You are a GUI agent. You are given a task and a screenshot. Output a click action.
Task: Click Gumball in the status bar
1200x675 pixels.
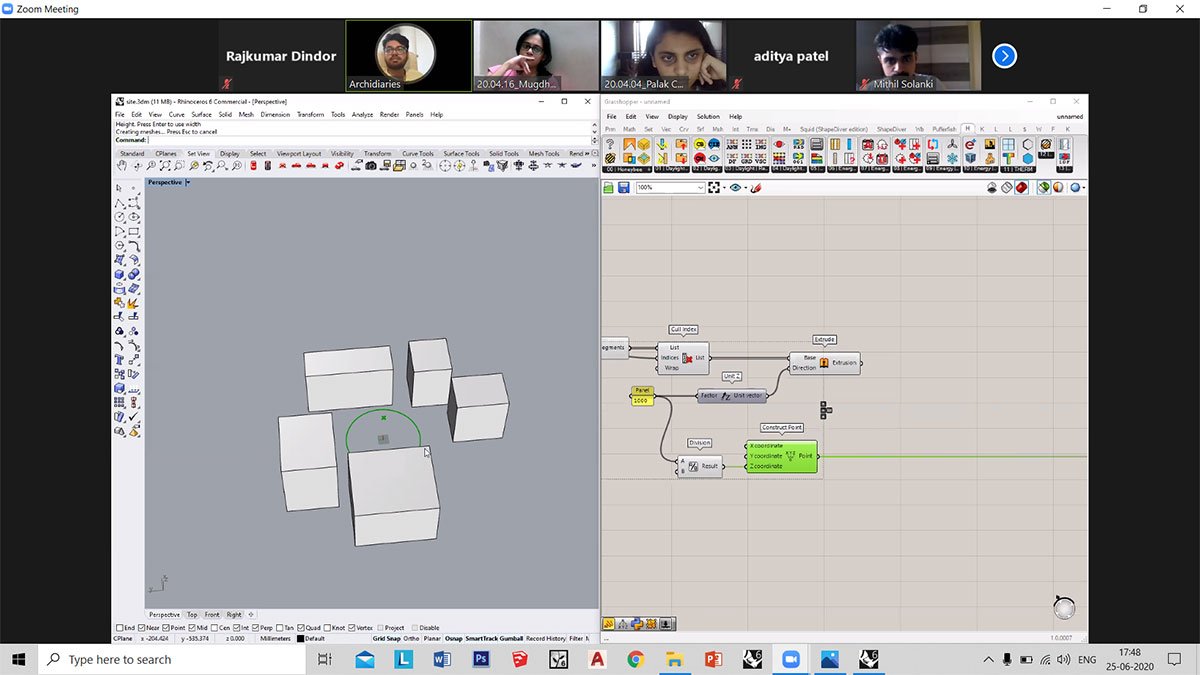(511, 638)
